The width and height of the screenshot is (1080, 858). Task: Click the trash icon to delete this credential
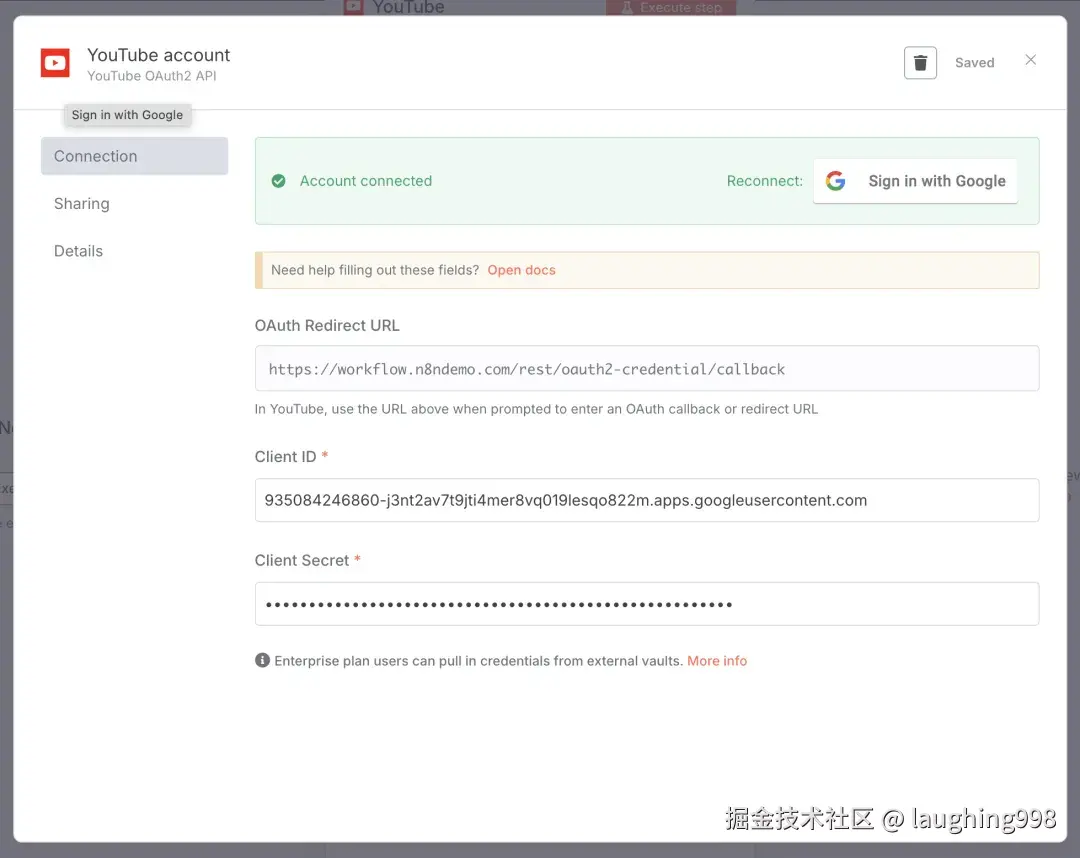[x=920, y=62]
